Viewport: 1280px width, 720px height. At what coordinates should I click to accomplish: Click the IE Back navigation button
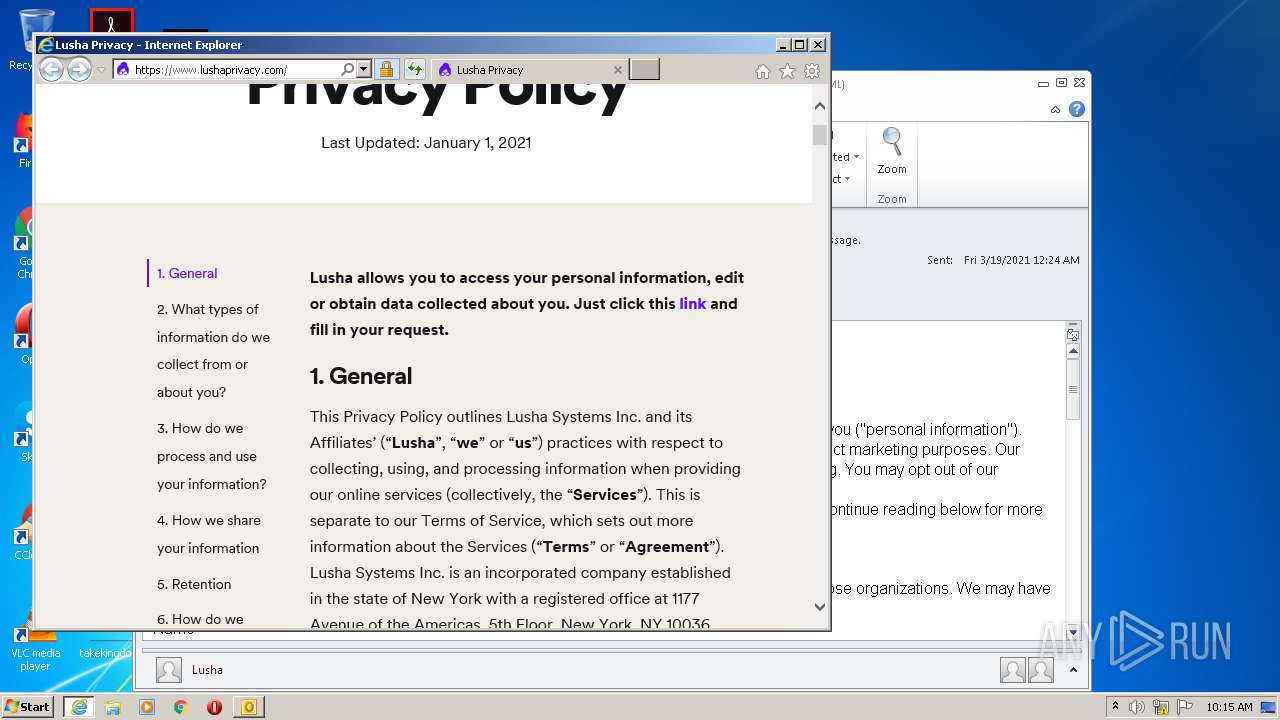51,69
